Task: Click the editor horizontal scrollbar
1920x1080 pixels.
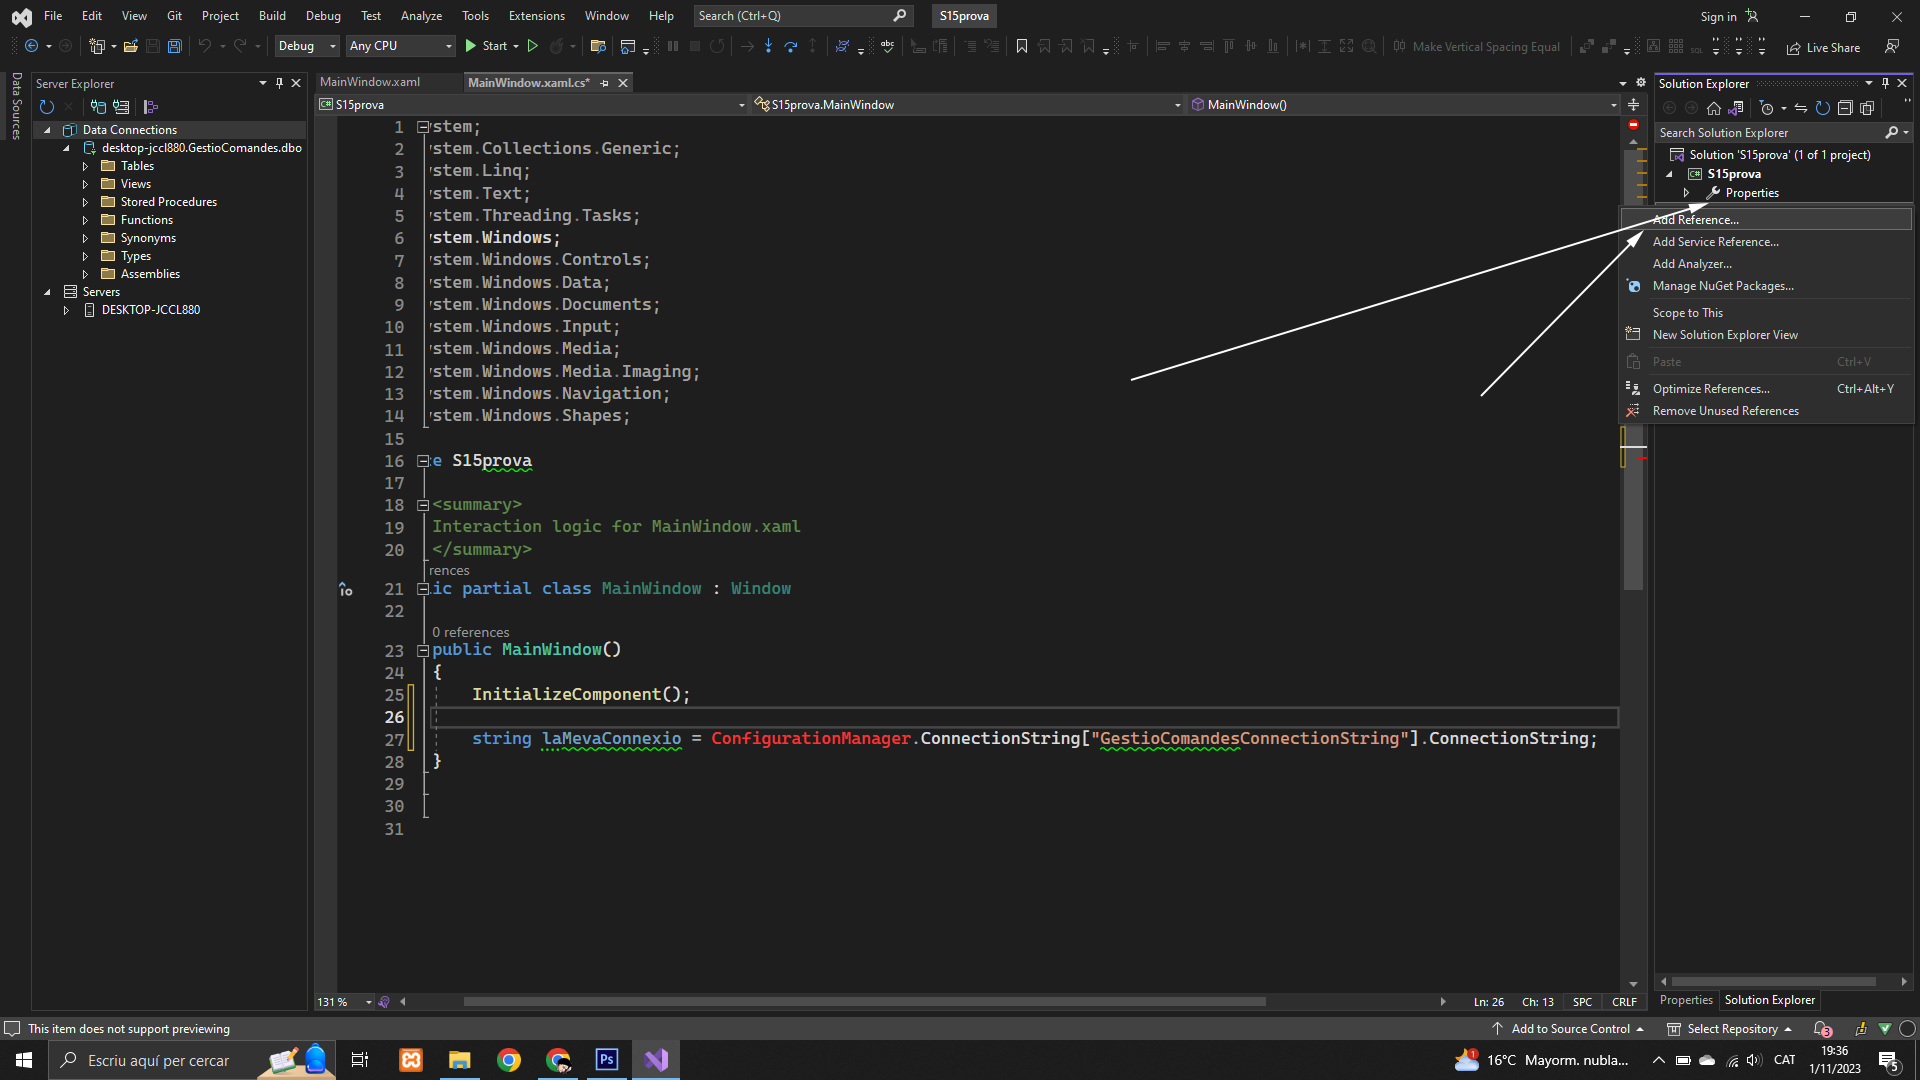Action: [x=864, y=1001]
